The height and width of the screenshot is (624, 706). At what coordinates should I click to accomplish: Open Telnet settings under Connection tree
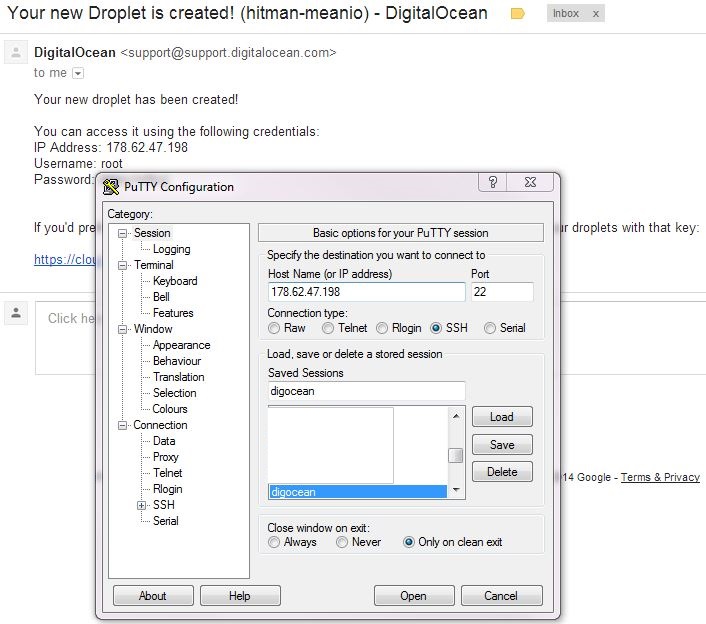(x=167, y=473)
